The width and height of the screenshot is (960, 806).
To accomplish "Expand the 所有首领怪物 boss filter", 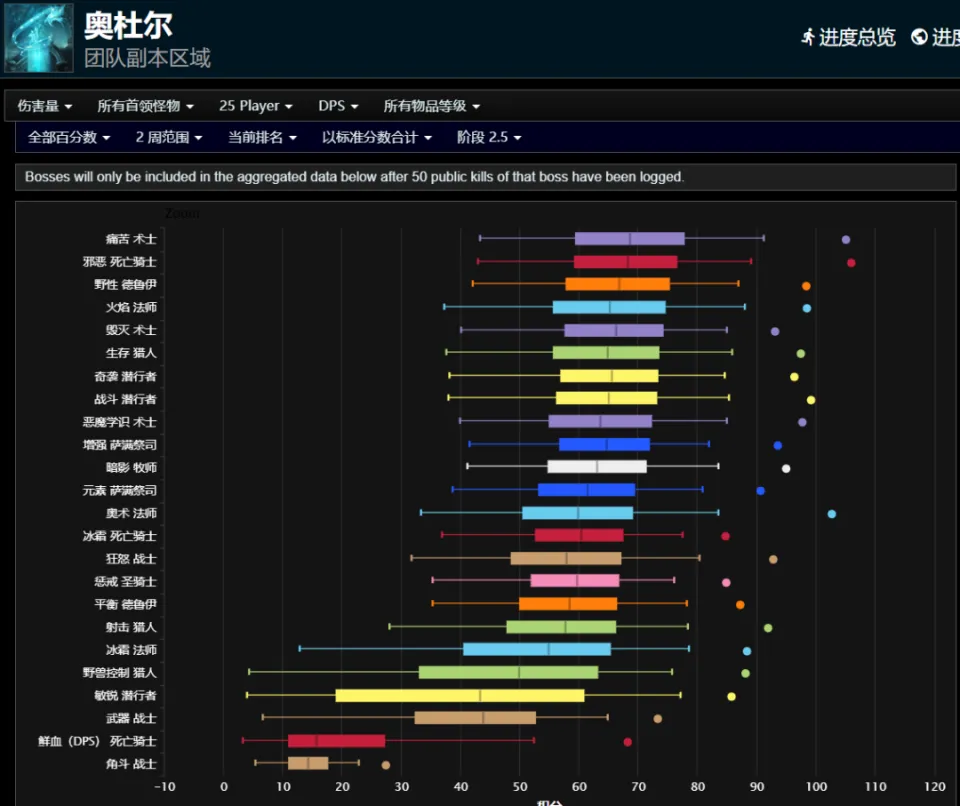I will tap(145, 106).
